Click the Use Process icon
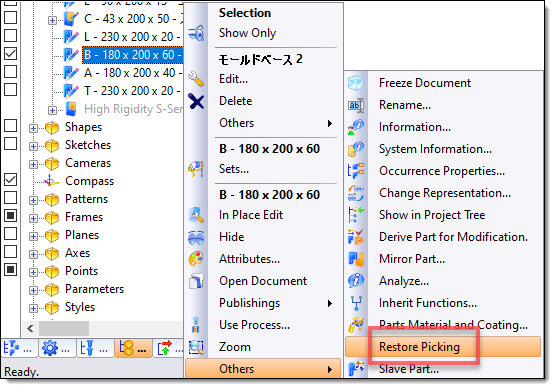The height and width of the screenshot is (389, 555). [196, 325]
